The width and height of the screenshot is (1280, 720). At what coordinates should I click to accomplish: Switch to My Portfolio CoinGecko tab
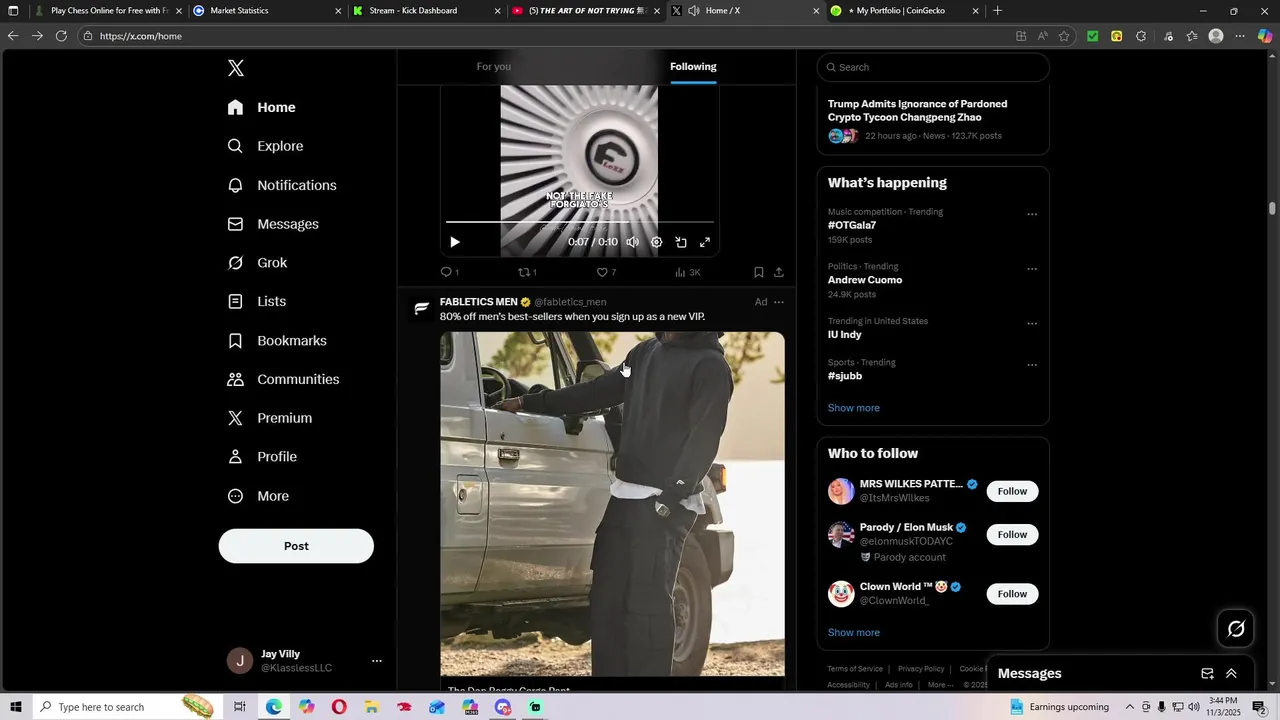coord(905,11)
